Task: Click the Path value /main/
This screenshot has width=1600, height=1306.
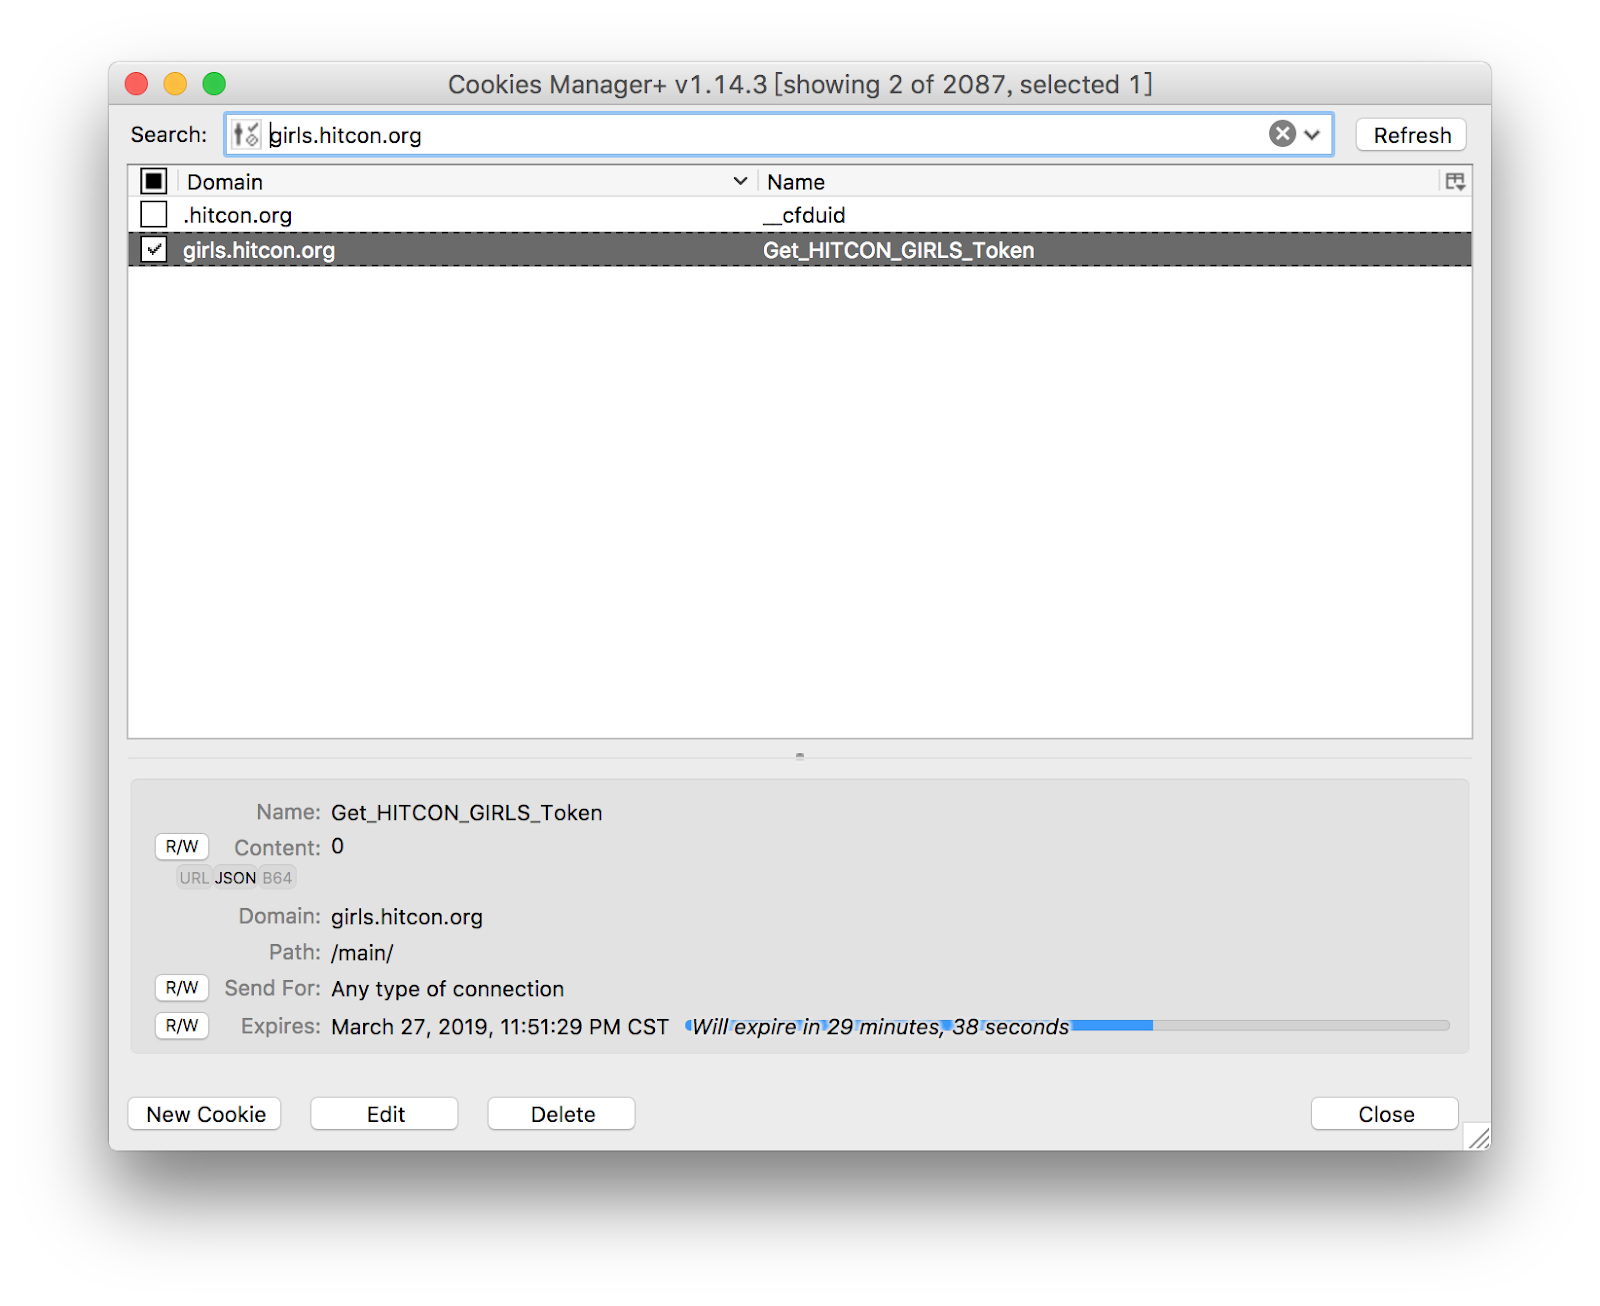Action: point(362,953)
